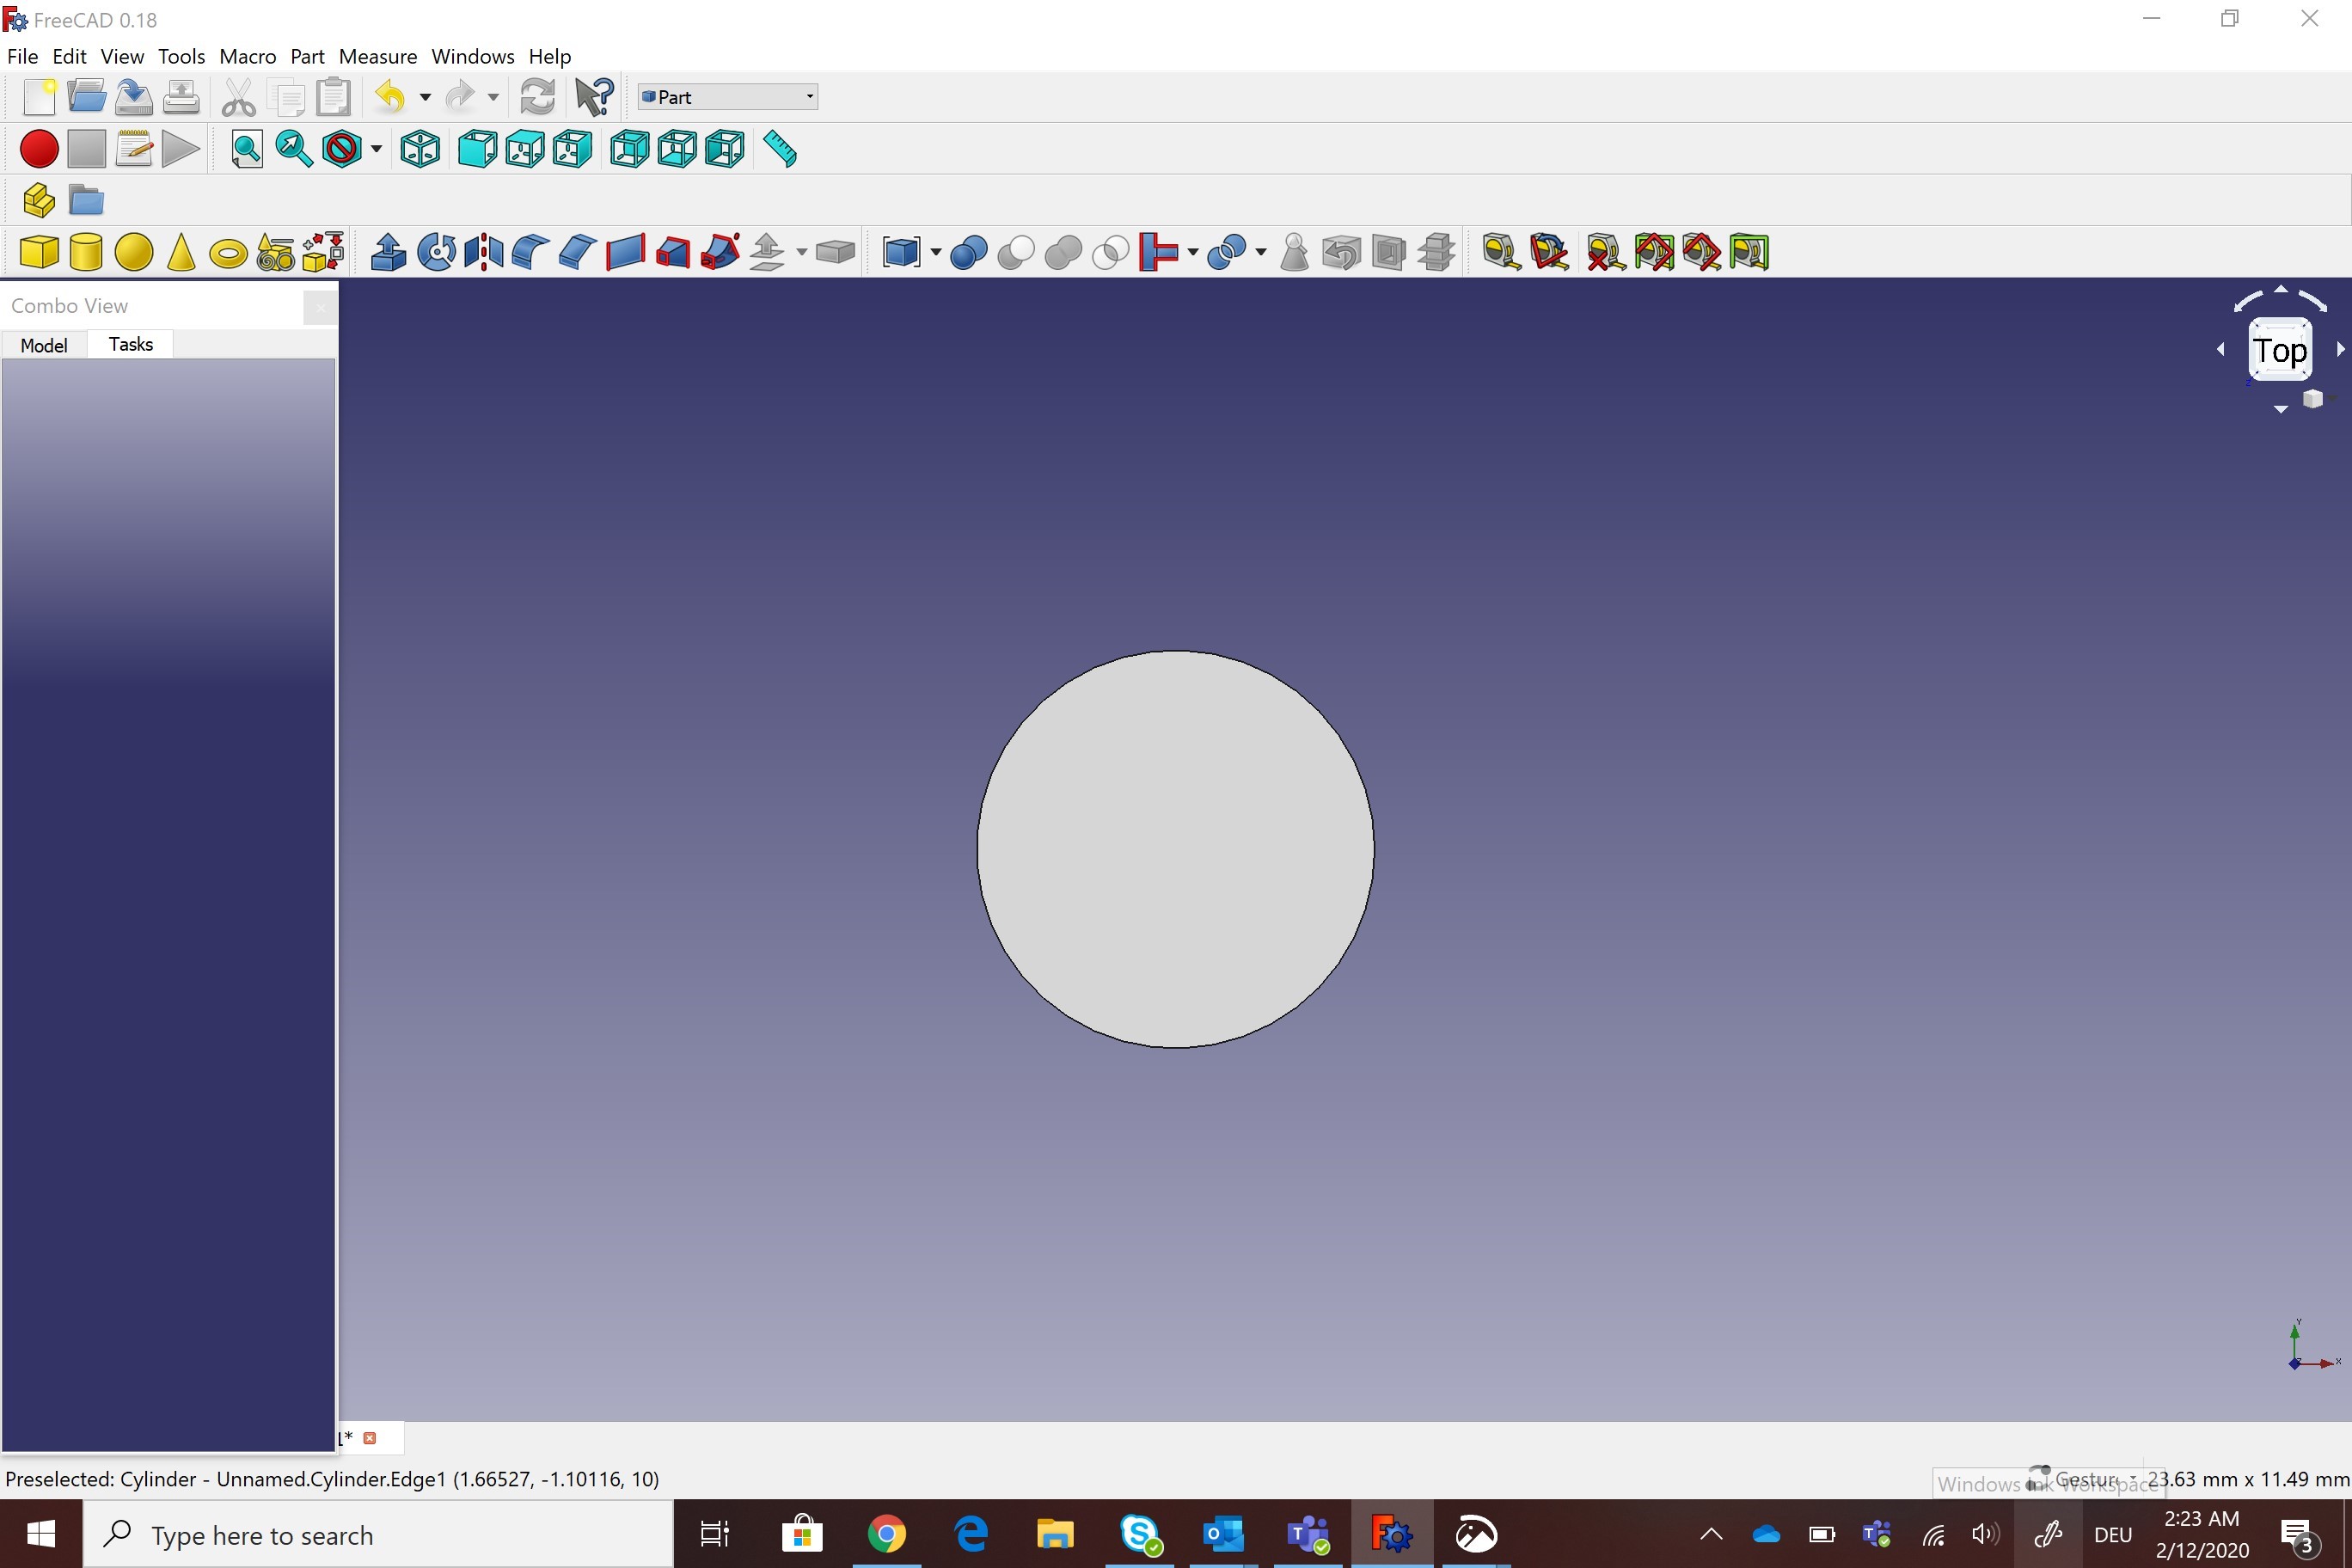Start macro recording with red button
Viewport: 2352px width, 1568px height.
pos(39,150)
